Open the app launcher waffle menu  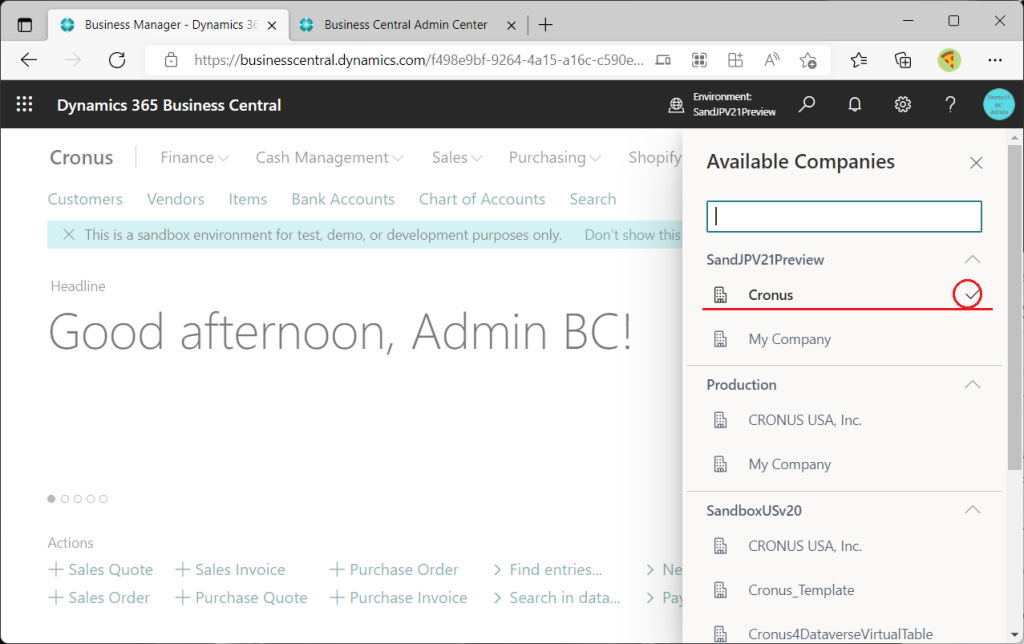(24, 105)
